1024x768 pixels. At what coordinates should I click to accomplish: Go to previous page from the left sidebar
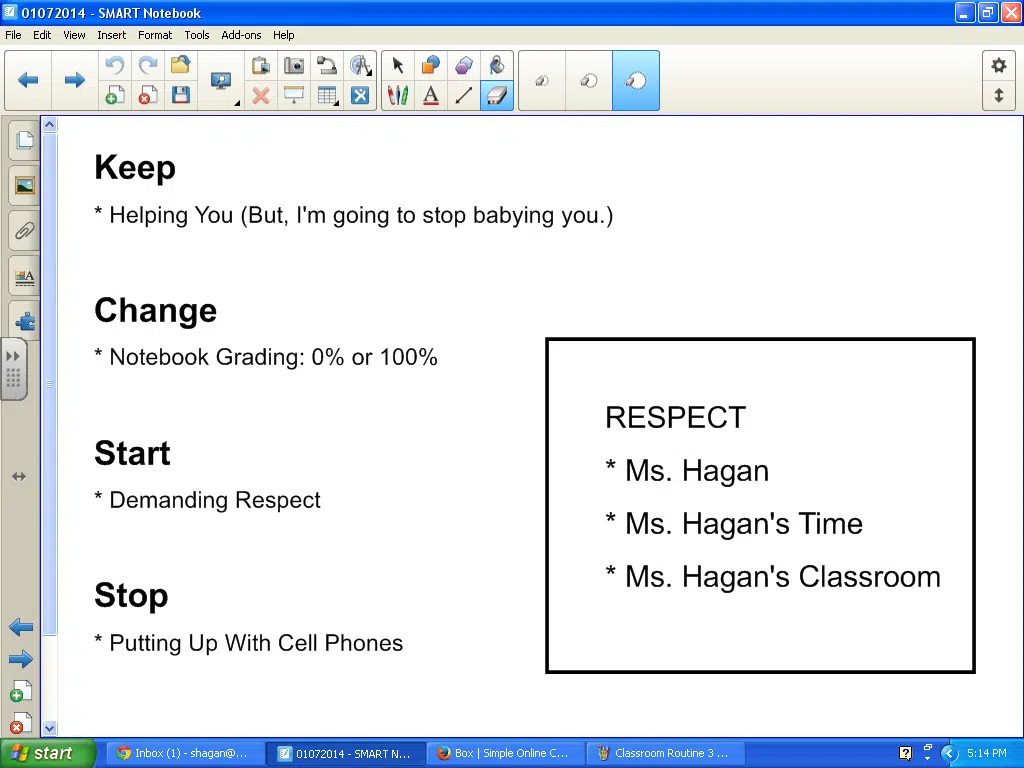(x=21, y=628)
